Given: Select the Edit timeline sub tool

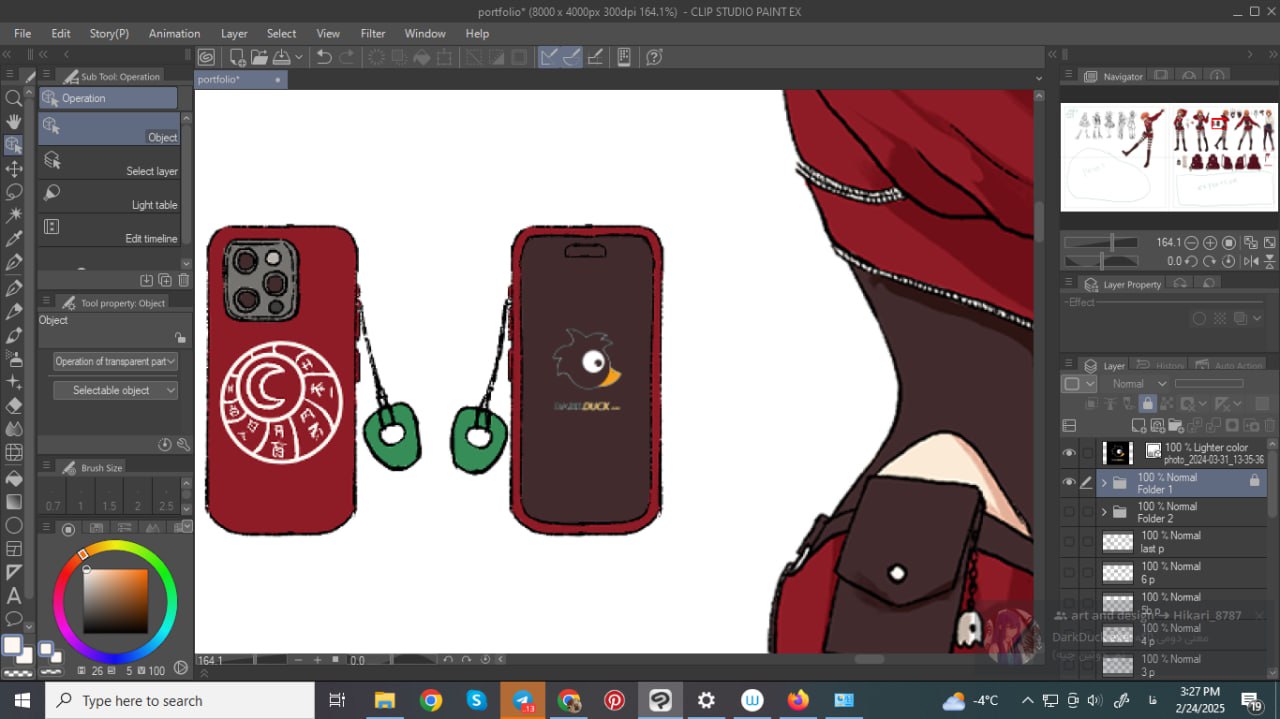Looking at the screenshot, I should (110, 229).
